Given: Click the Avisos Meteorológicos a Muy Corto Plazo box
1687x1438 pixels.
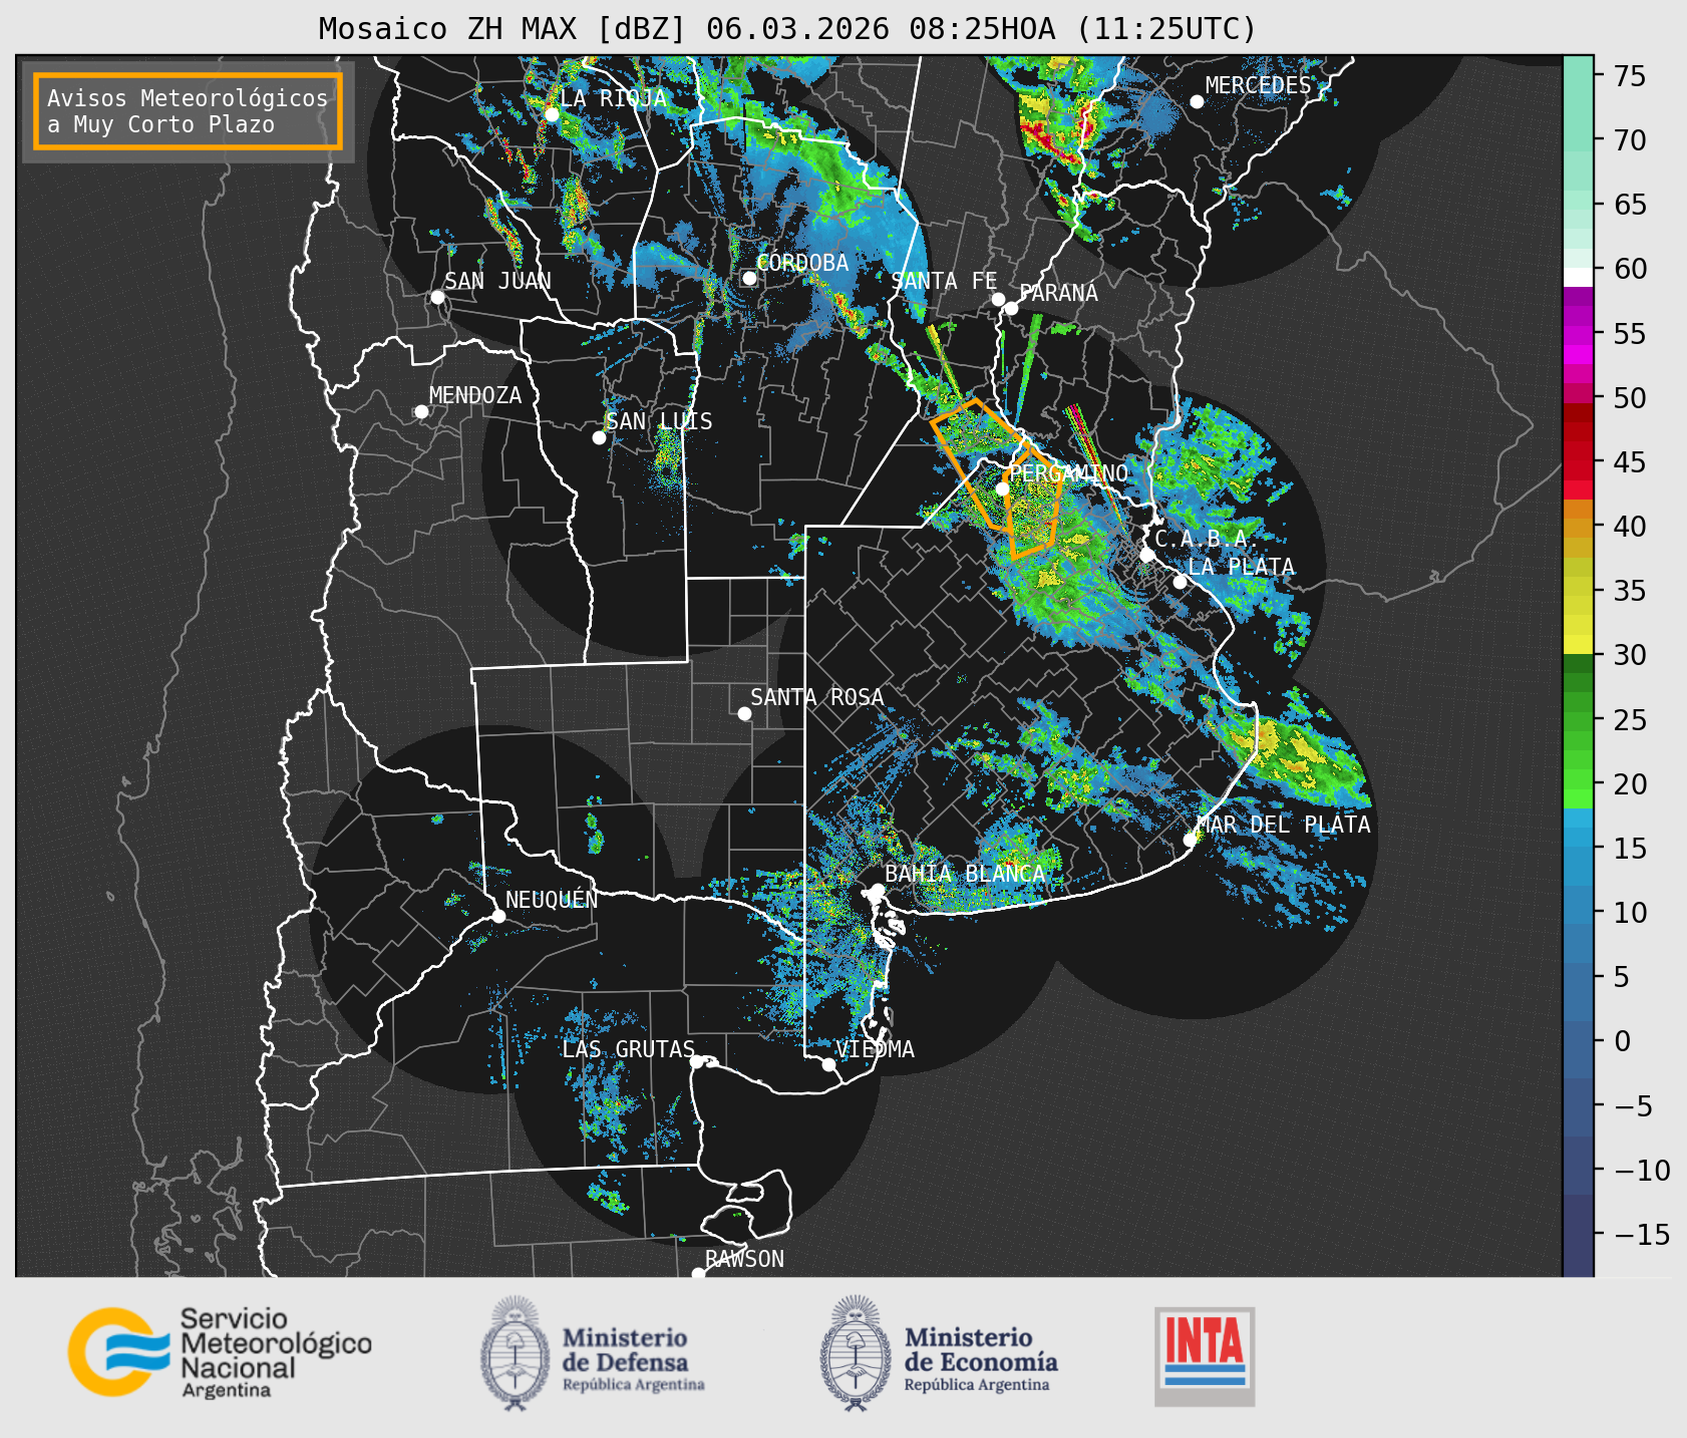Looking at the screenshot, I should tap(188, 111).
